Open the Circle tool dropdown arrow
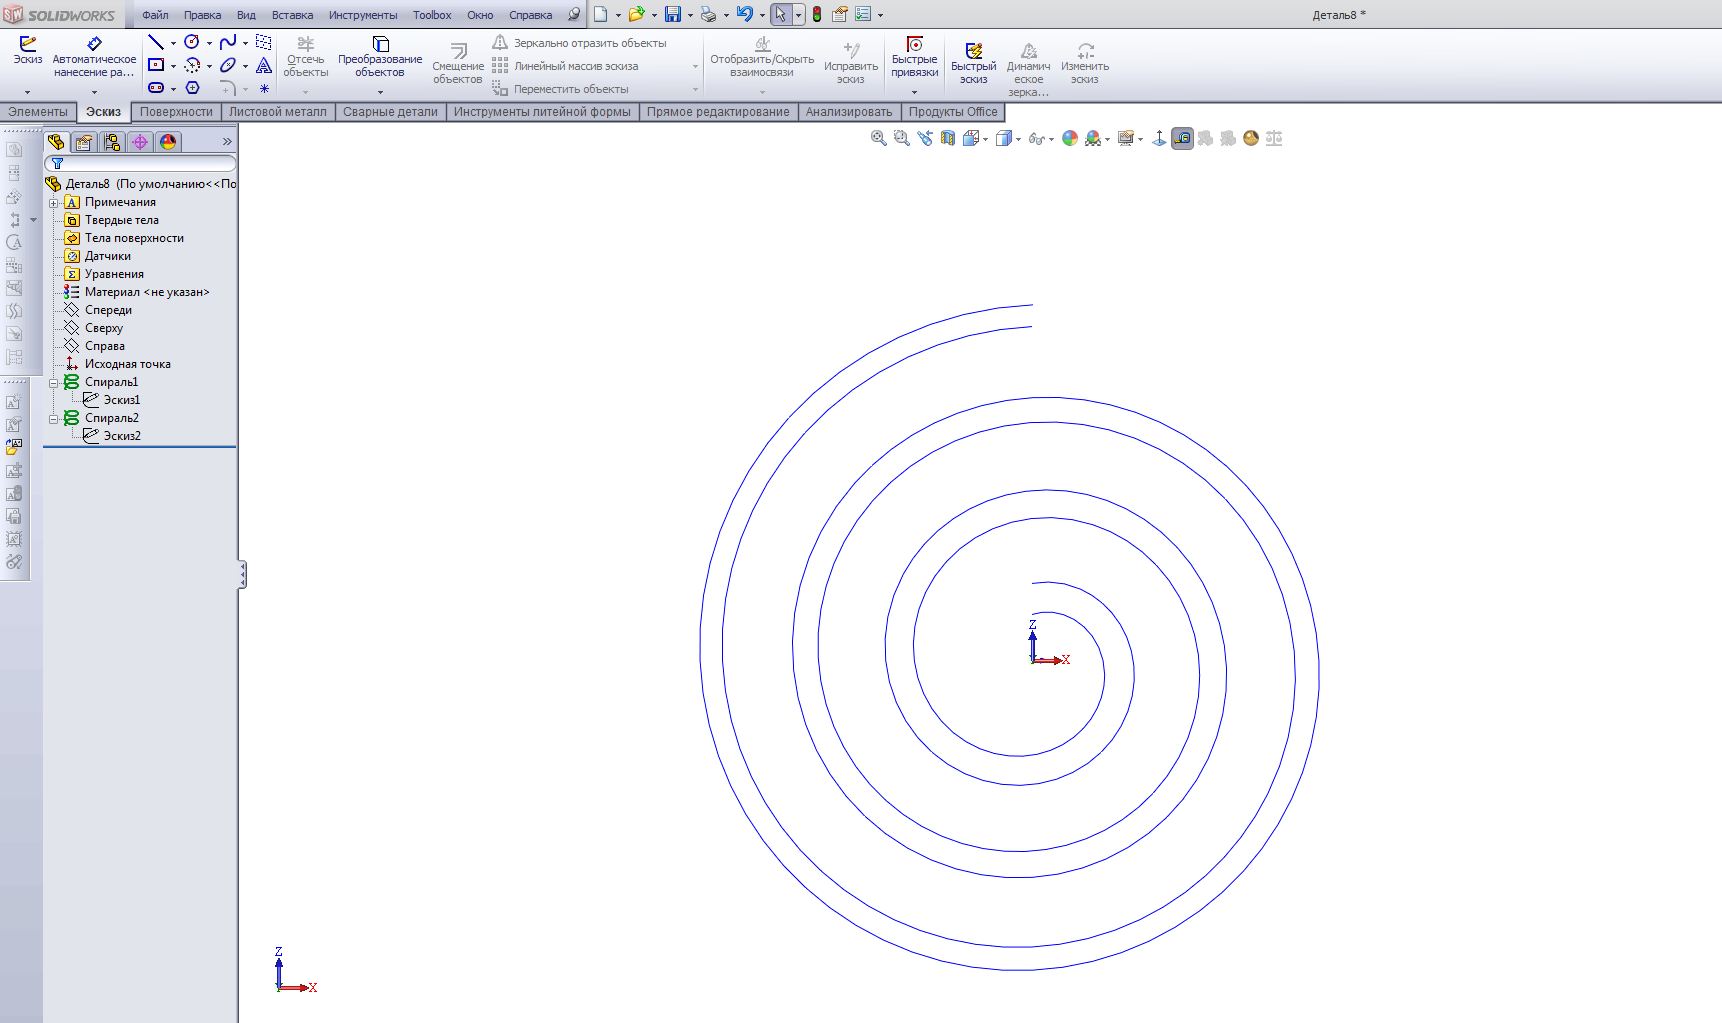The height and width of the screenshot is (1023, 1722). [209, 43]
